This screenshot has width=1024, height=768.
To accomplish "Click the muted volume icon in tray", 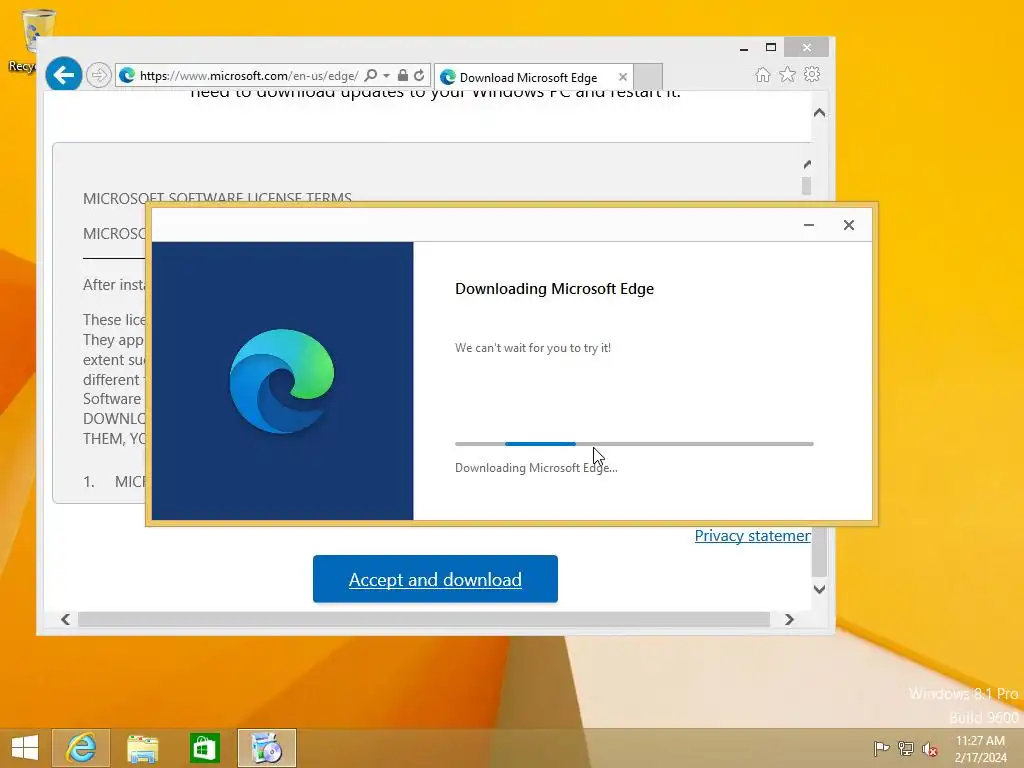I will 930,748.
